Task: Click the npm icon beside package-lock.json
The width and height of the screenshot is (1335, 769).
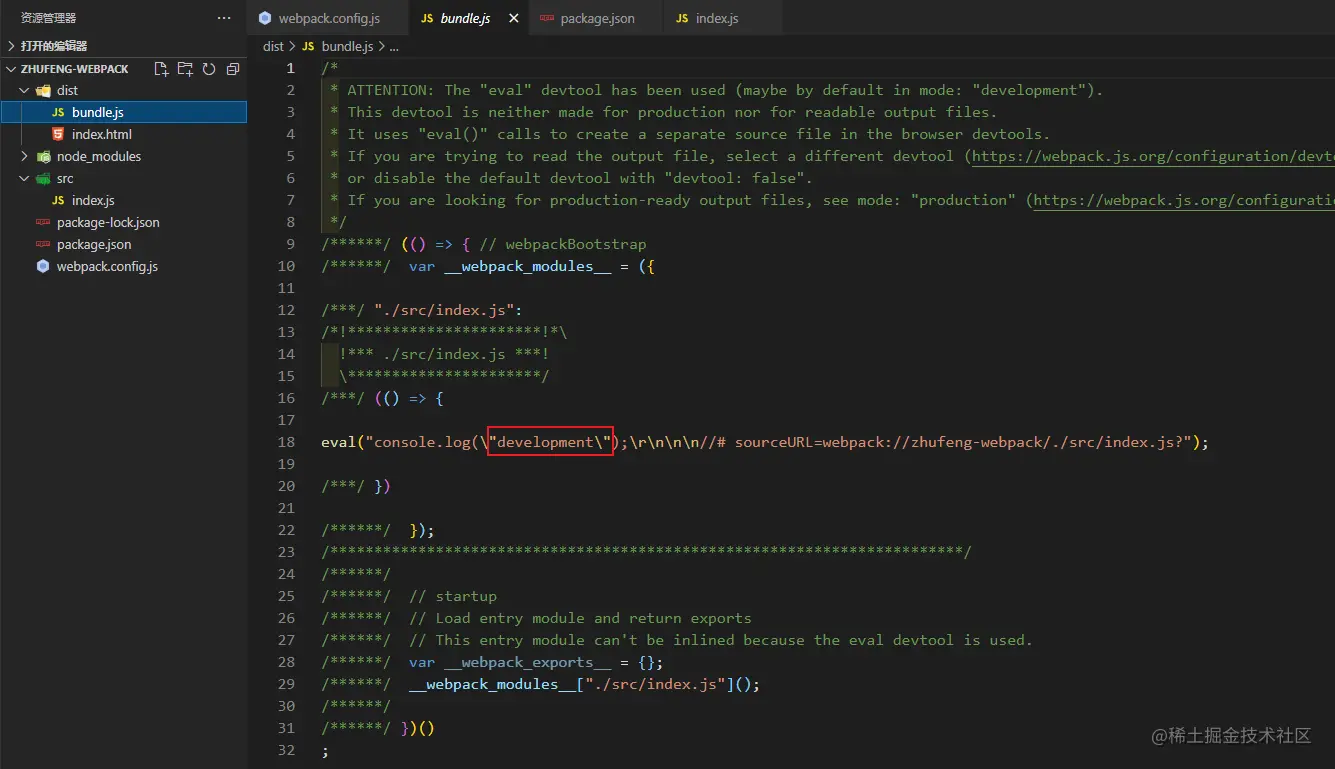Action: (43, 223)
